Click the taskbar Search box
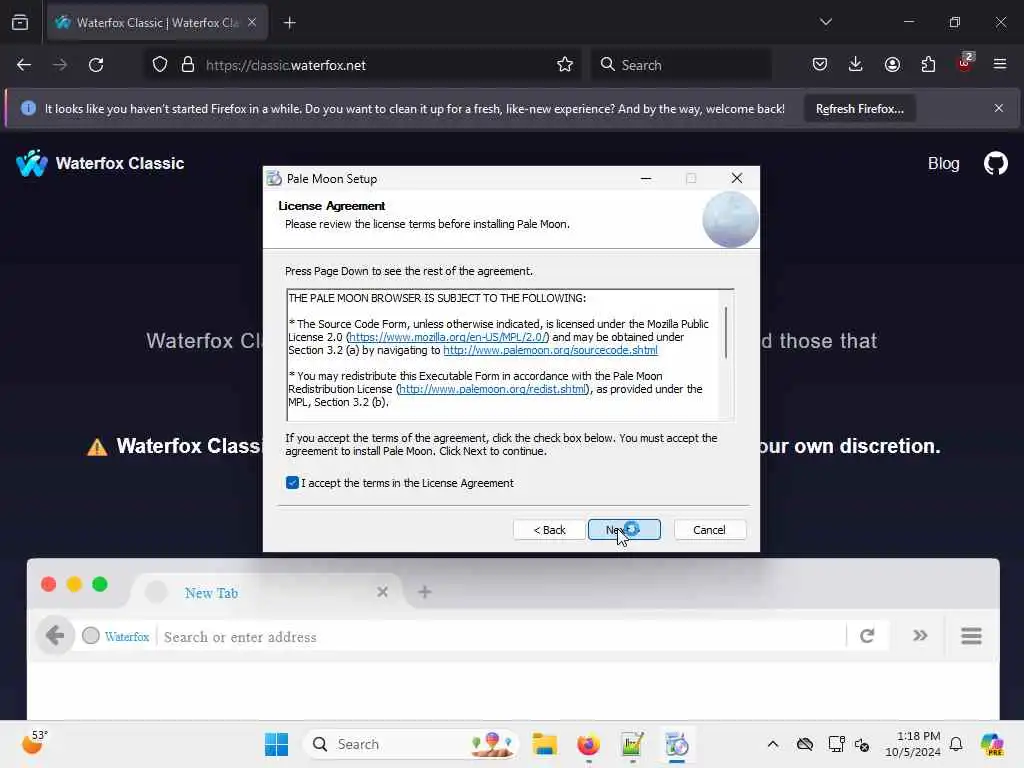1024x768 pixels. tap(411, 744)
